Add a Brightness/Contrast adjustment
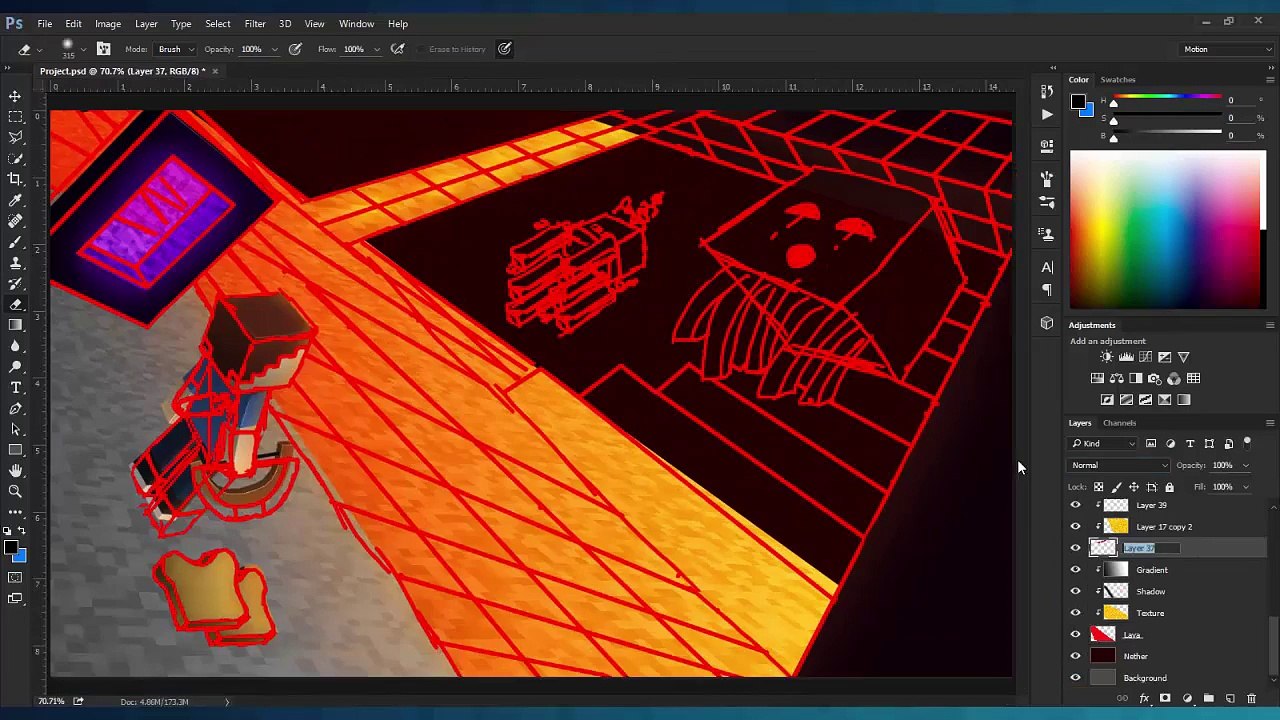The image size is (1280, 720). [1106, 357]
